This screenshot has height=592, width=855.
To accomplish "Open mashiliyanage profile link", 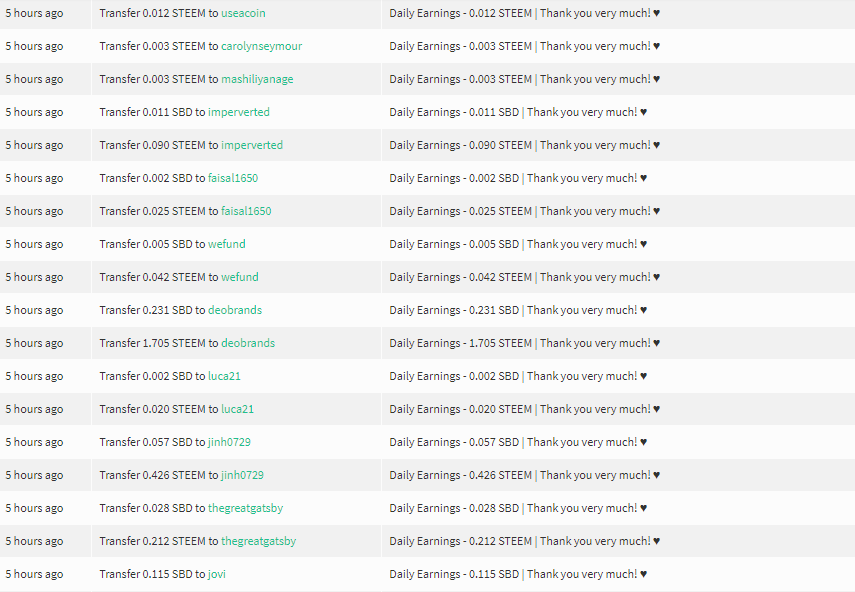I will pyautogui.click(x=257, y=80).
